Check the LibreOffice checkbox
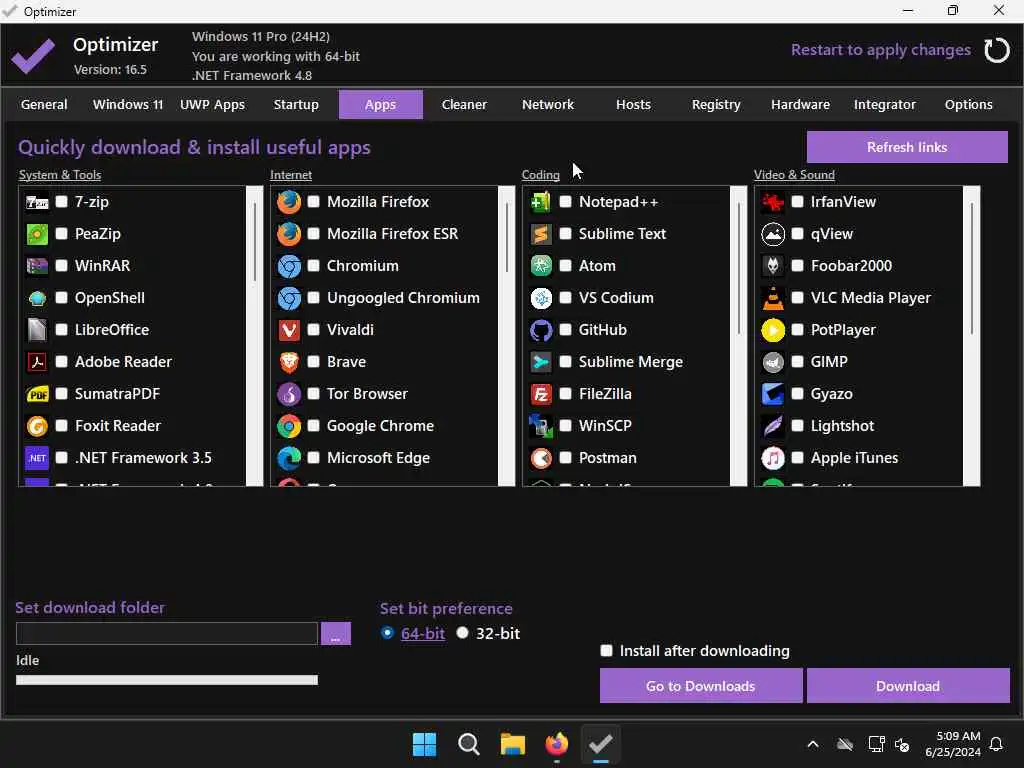The image size is (1024, 768). [x=61, y=330]
